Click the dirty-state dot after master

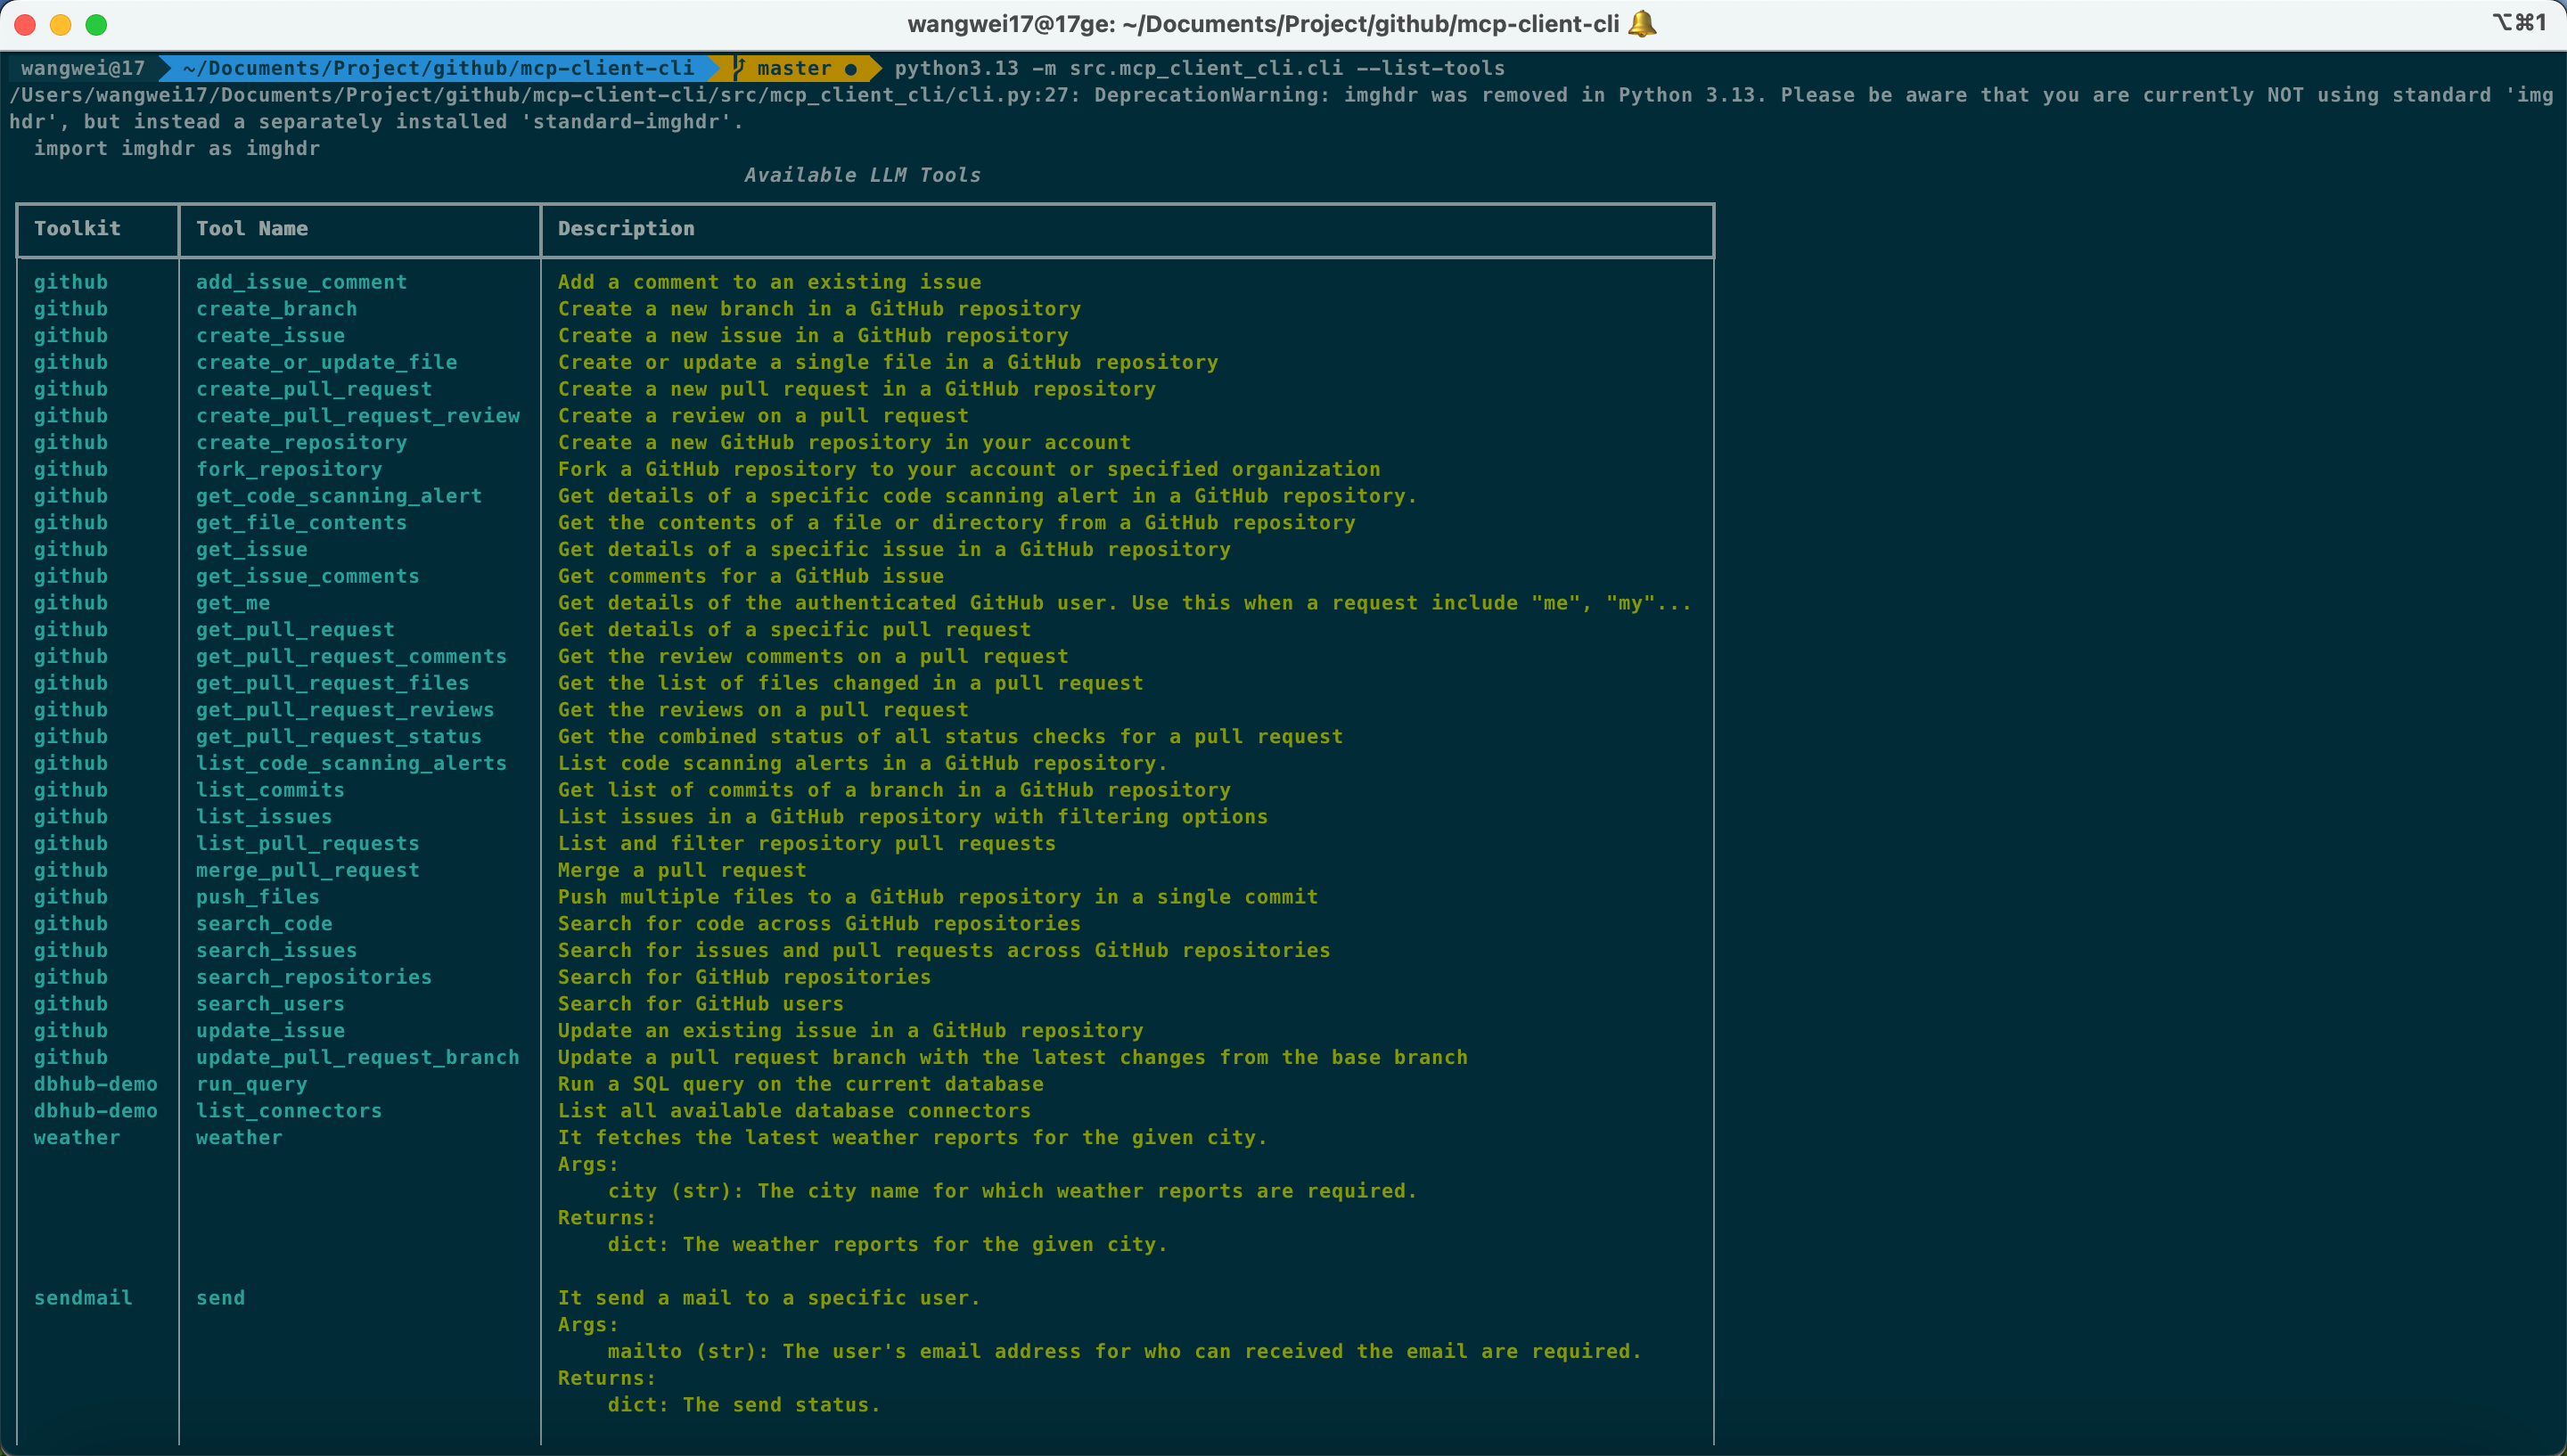tap(851, 69)
